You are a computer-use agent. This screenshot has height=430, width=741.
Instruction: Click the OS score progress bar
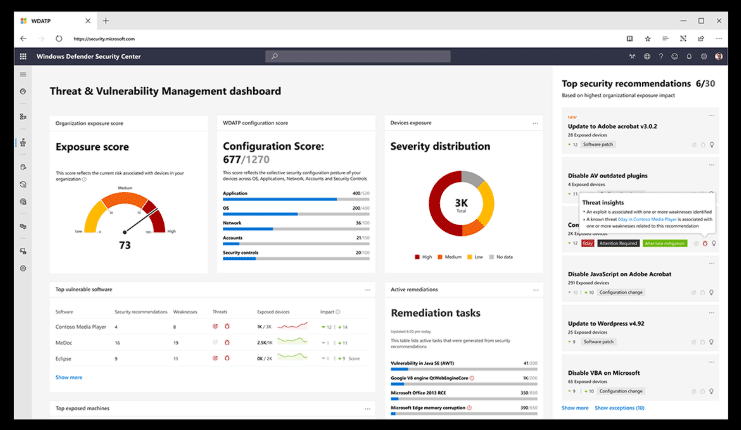pyautogui.click(x=296, y=214)
